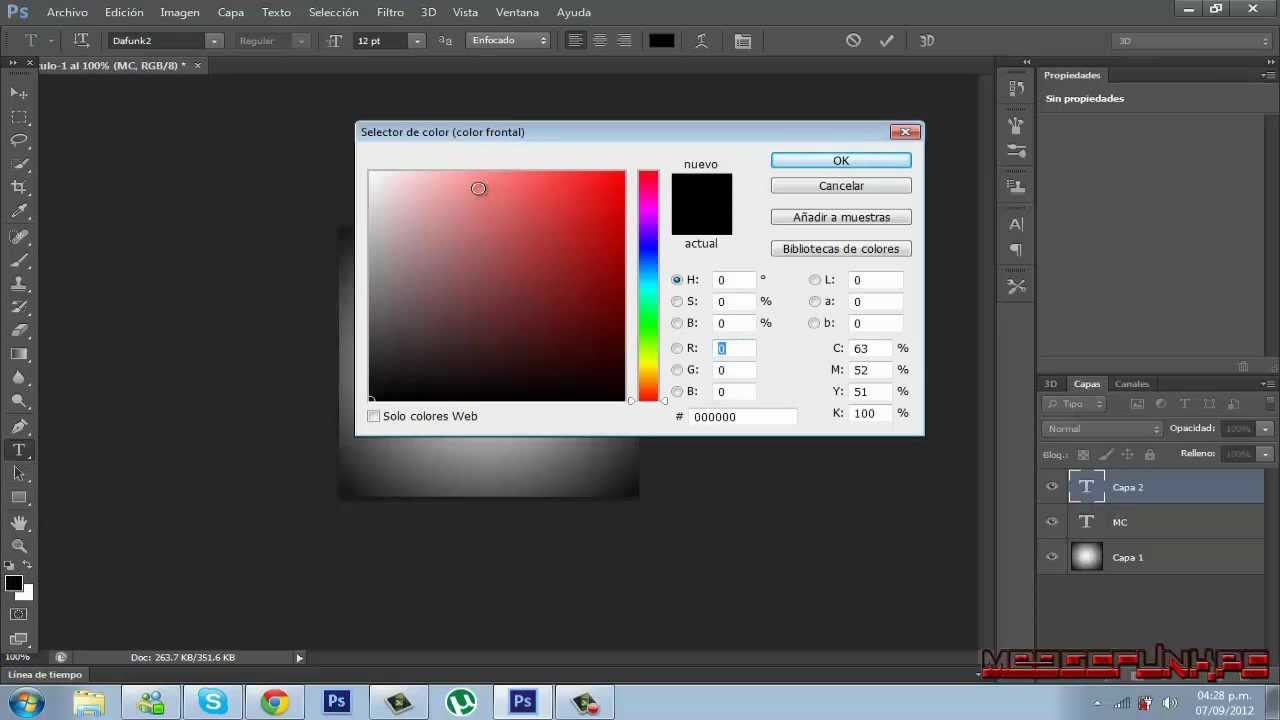This screenshot has height=720, width=1280.
Task: Commit current text edits checkmark
Action: 886,41
